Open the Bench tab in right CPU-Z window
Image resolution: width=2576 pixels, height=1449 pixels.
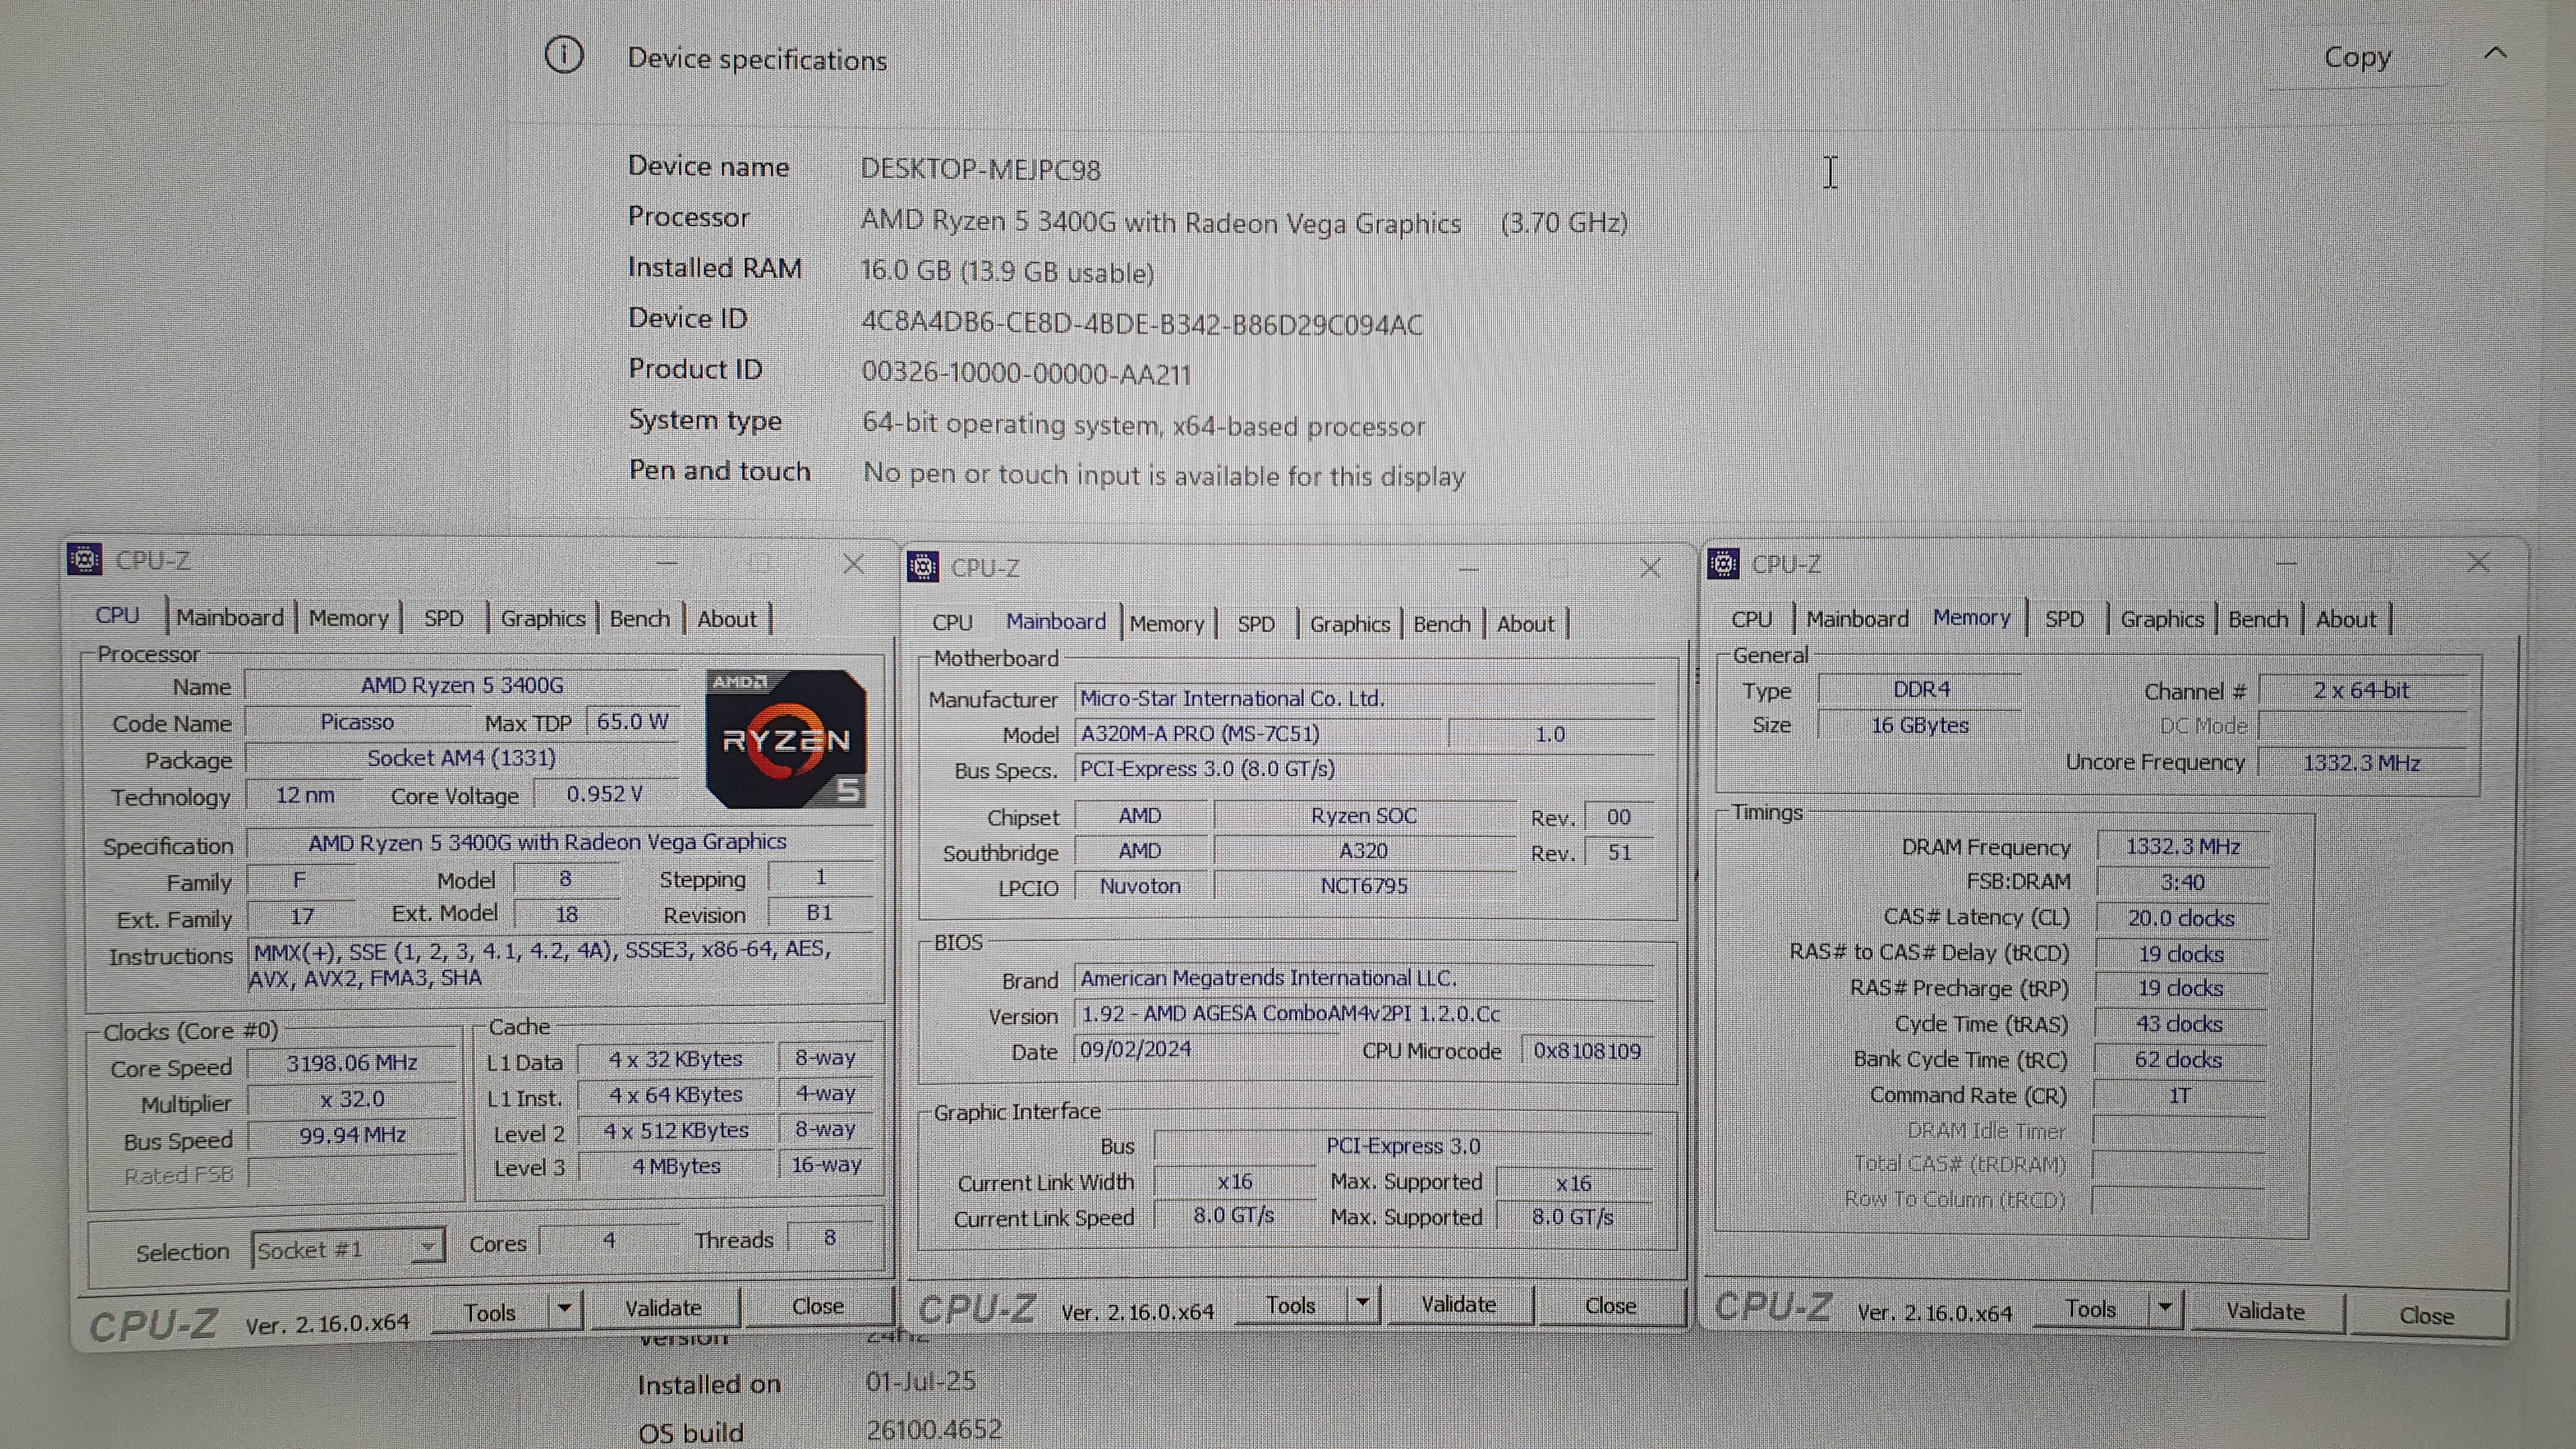point(2258,619)
